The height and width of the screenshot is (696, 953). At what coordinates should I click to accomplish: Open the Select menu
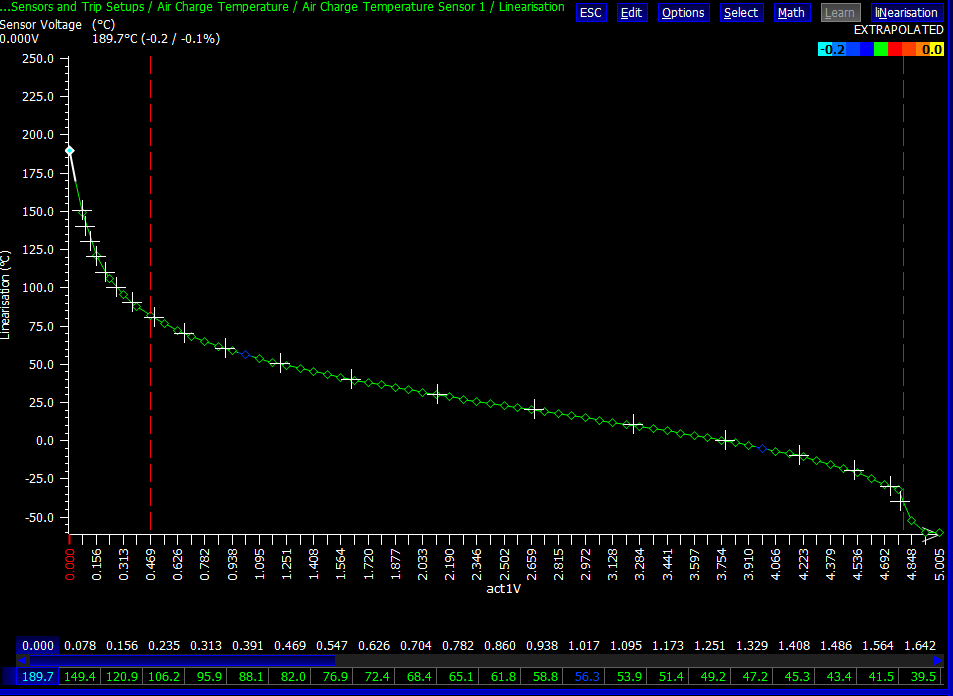pos(741,13)
